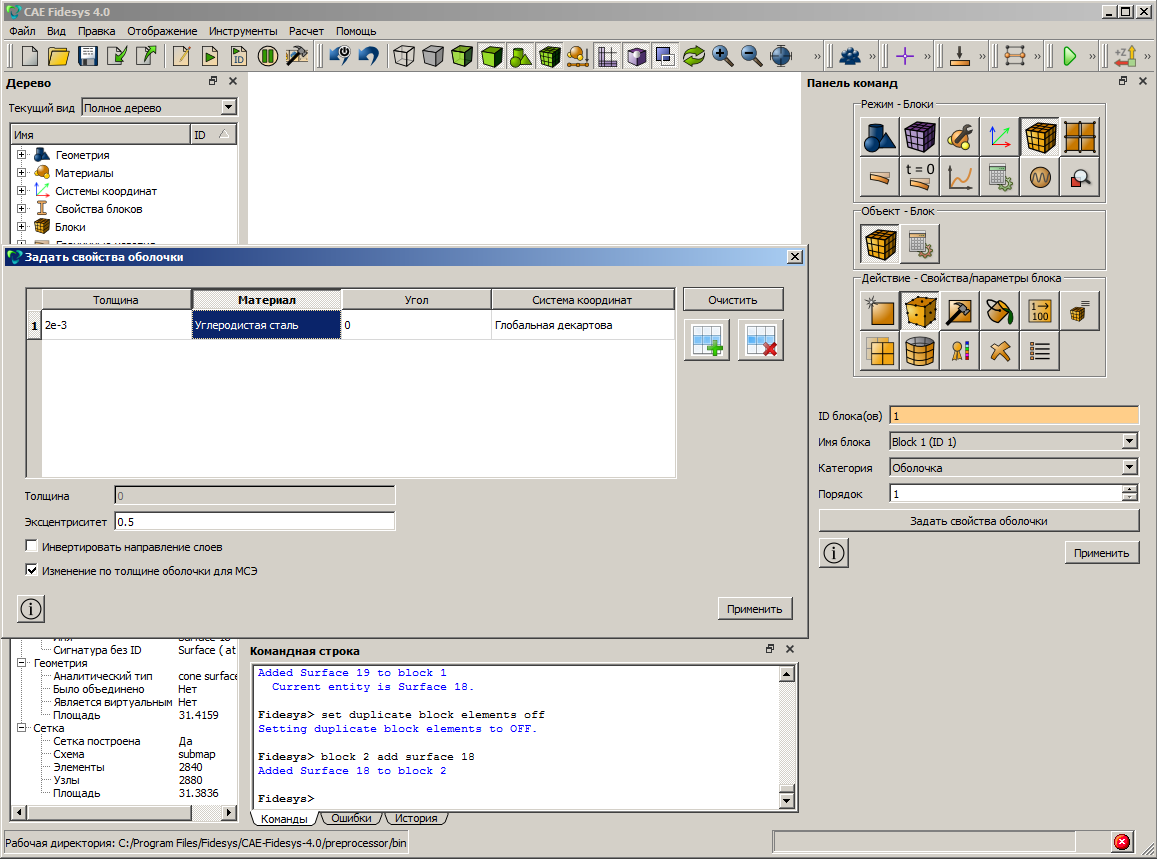
Task: Uncheck 'Изменение по толщине оболочки для МСЭ'
Action: point(32,570)
